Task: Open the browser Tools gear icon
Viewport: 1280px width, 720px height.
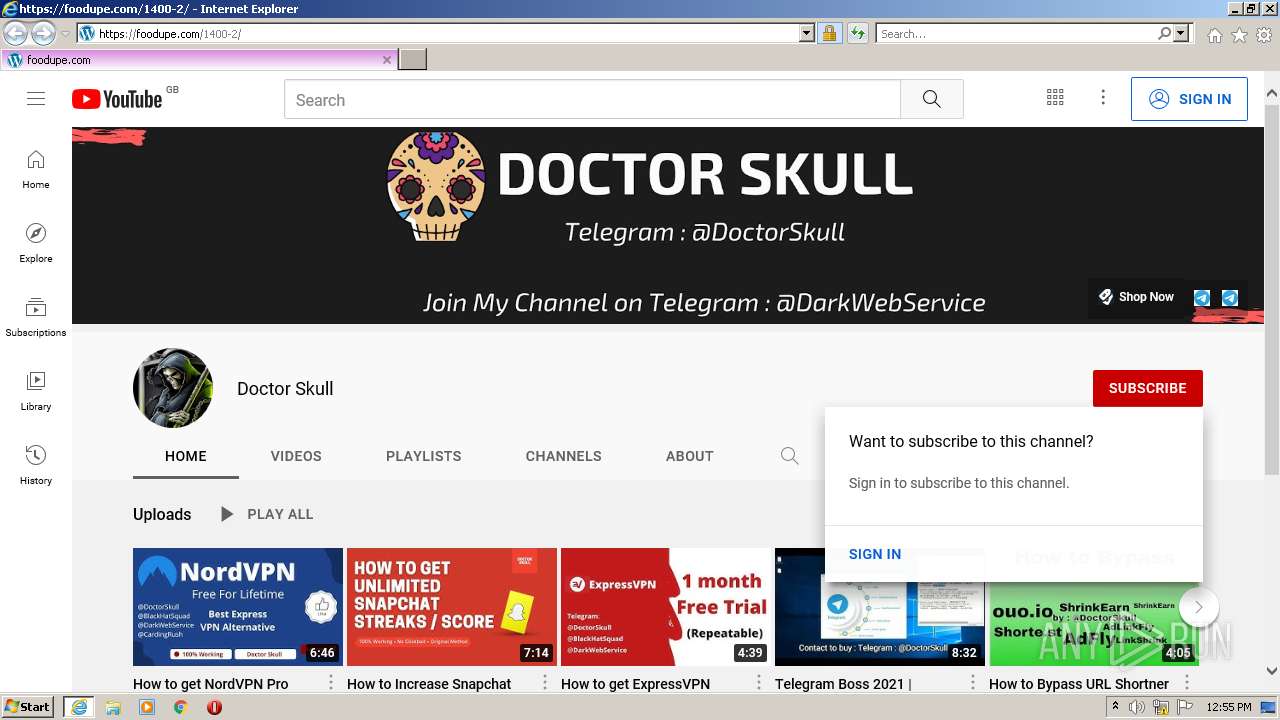Action: (1264, 35)
